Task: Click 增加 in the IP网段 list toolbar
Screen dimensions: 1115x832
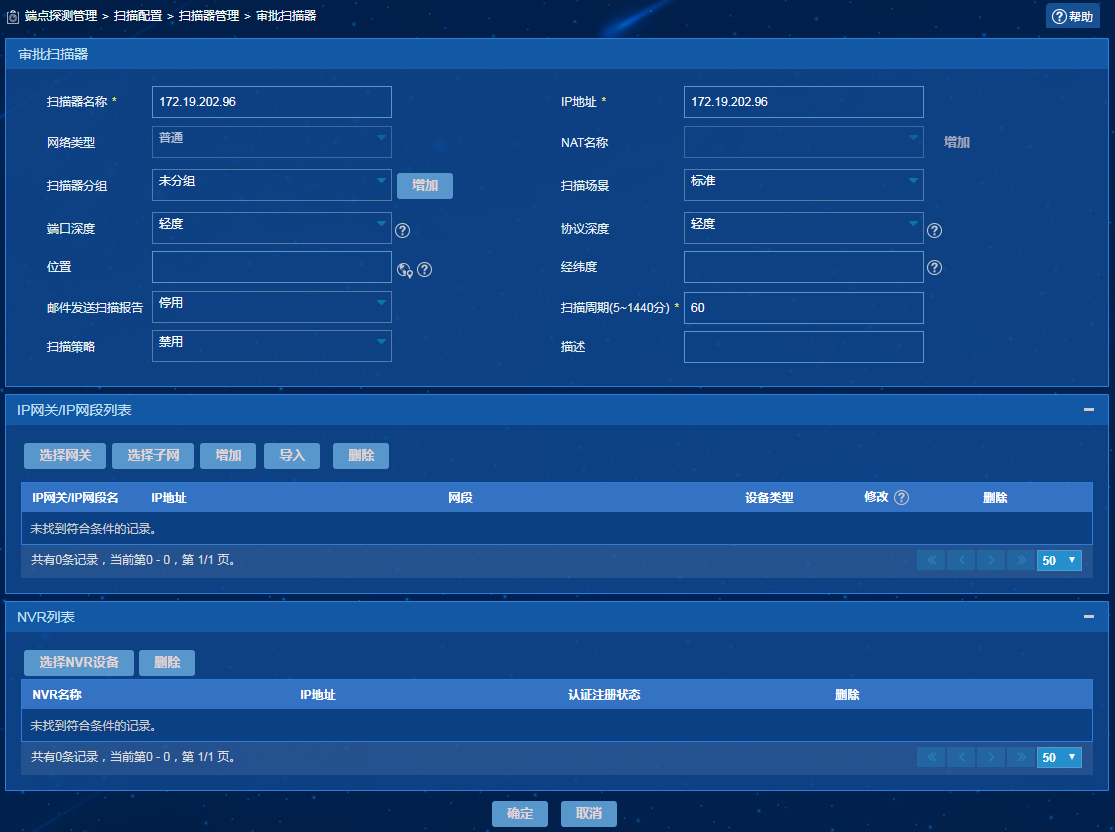Action: tap(228, 456)
